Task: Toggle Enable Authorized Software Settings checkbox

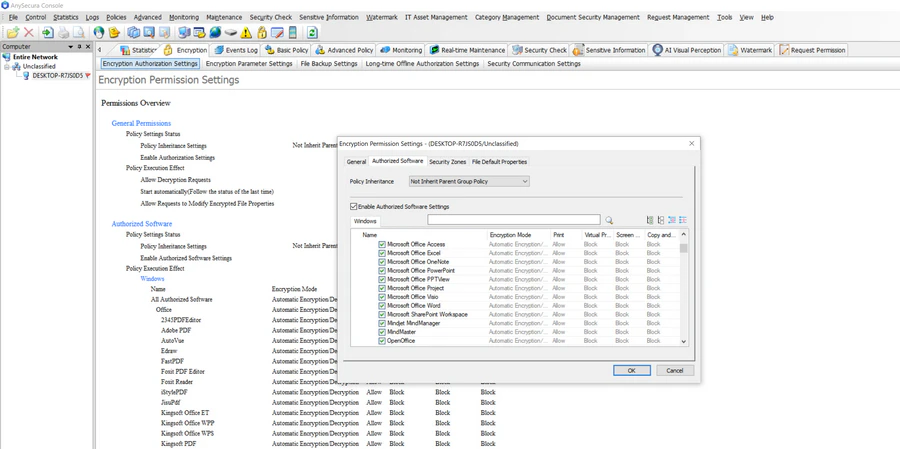Action: [x=353, y=206]
